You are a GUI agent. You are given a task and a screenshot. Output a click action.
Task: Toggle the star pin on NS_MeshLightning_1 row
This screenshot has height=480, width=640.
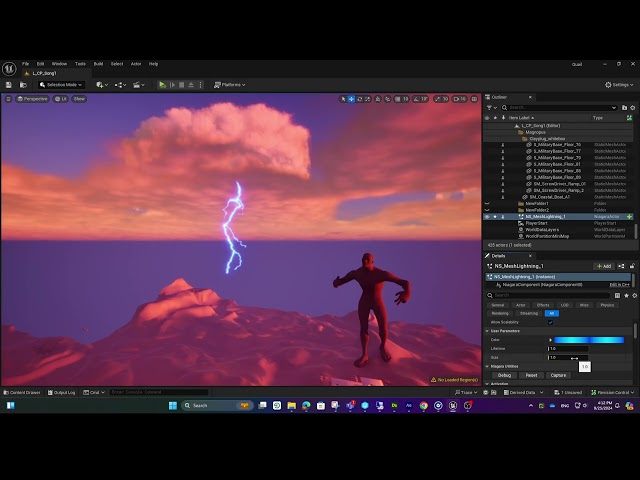point(495,217)
